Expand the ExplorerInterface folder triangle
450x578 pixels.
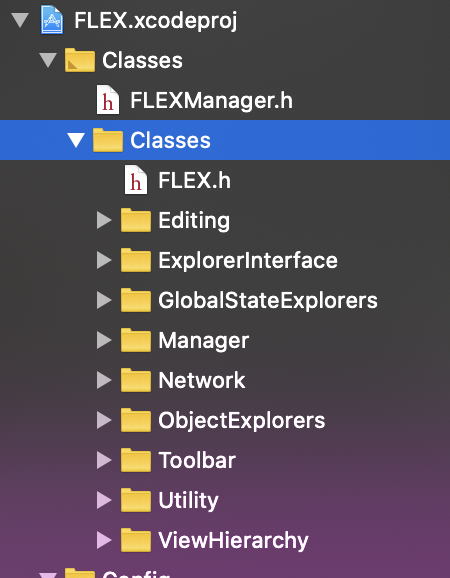[104, 260]
